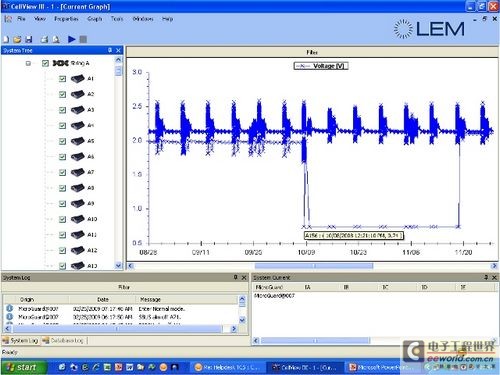Open file with the folder toolbar icon
The image size is (500, 375).
(x=17, y=39)
